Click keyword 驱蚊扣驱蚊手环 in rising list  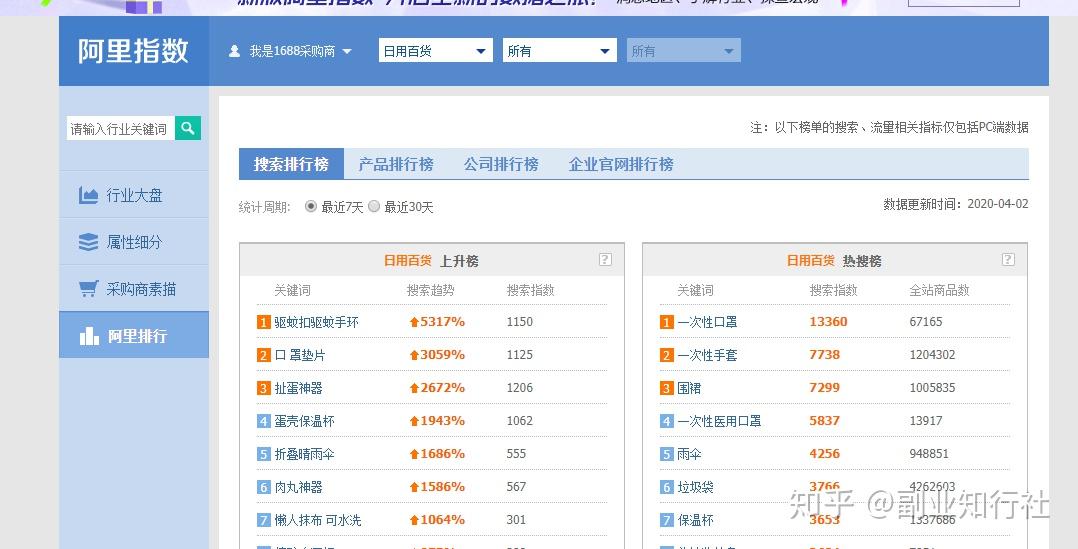[x=316, y=322]
